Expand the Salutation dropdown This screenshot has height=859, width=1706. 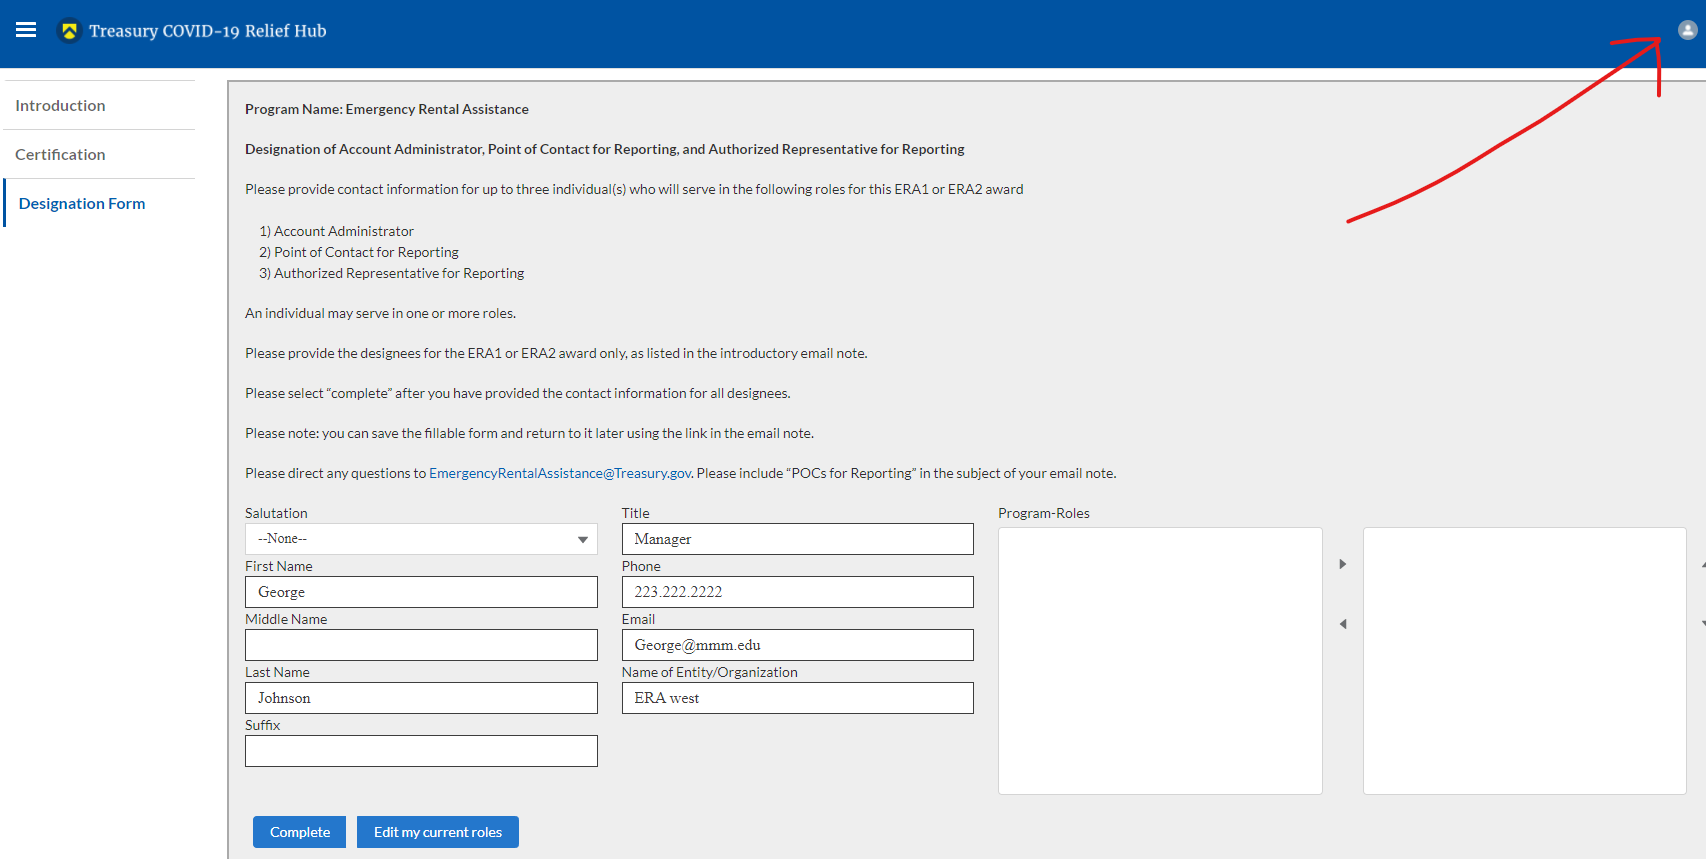pos(421,539)
